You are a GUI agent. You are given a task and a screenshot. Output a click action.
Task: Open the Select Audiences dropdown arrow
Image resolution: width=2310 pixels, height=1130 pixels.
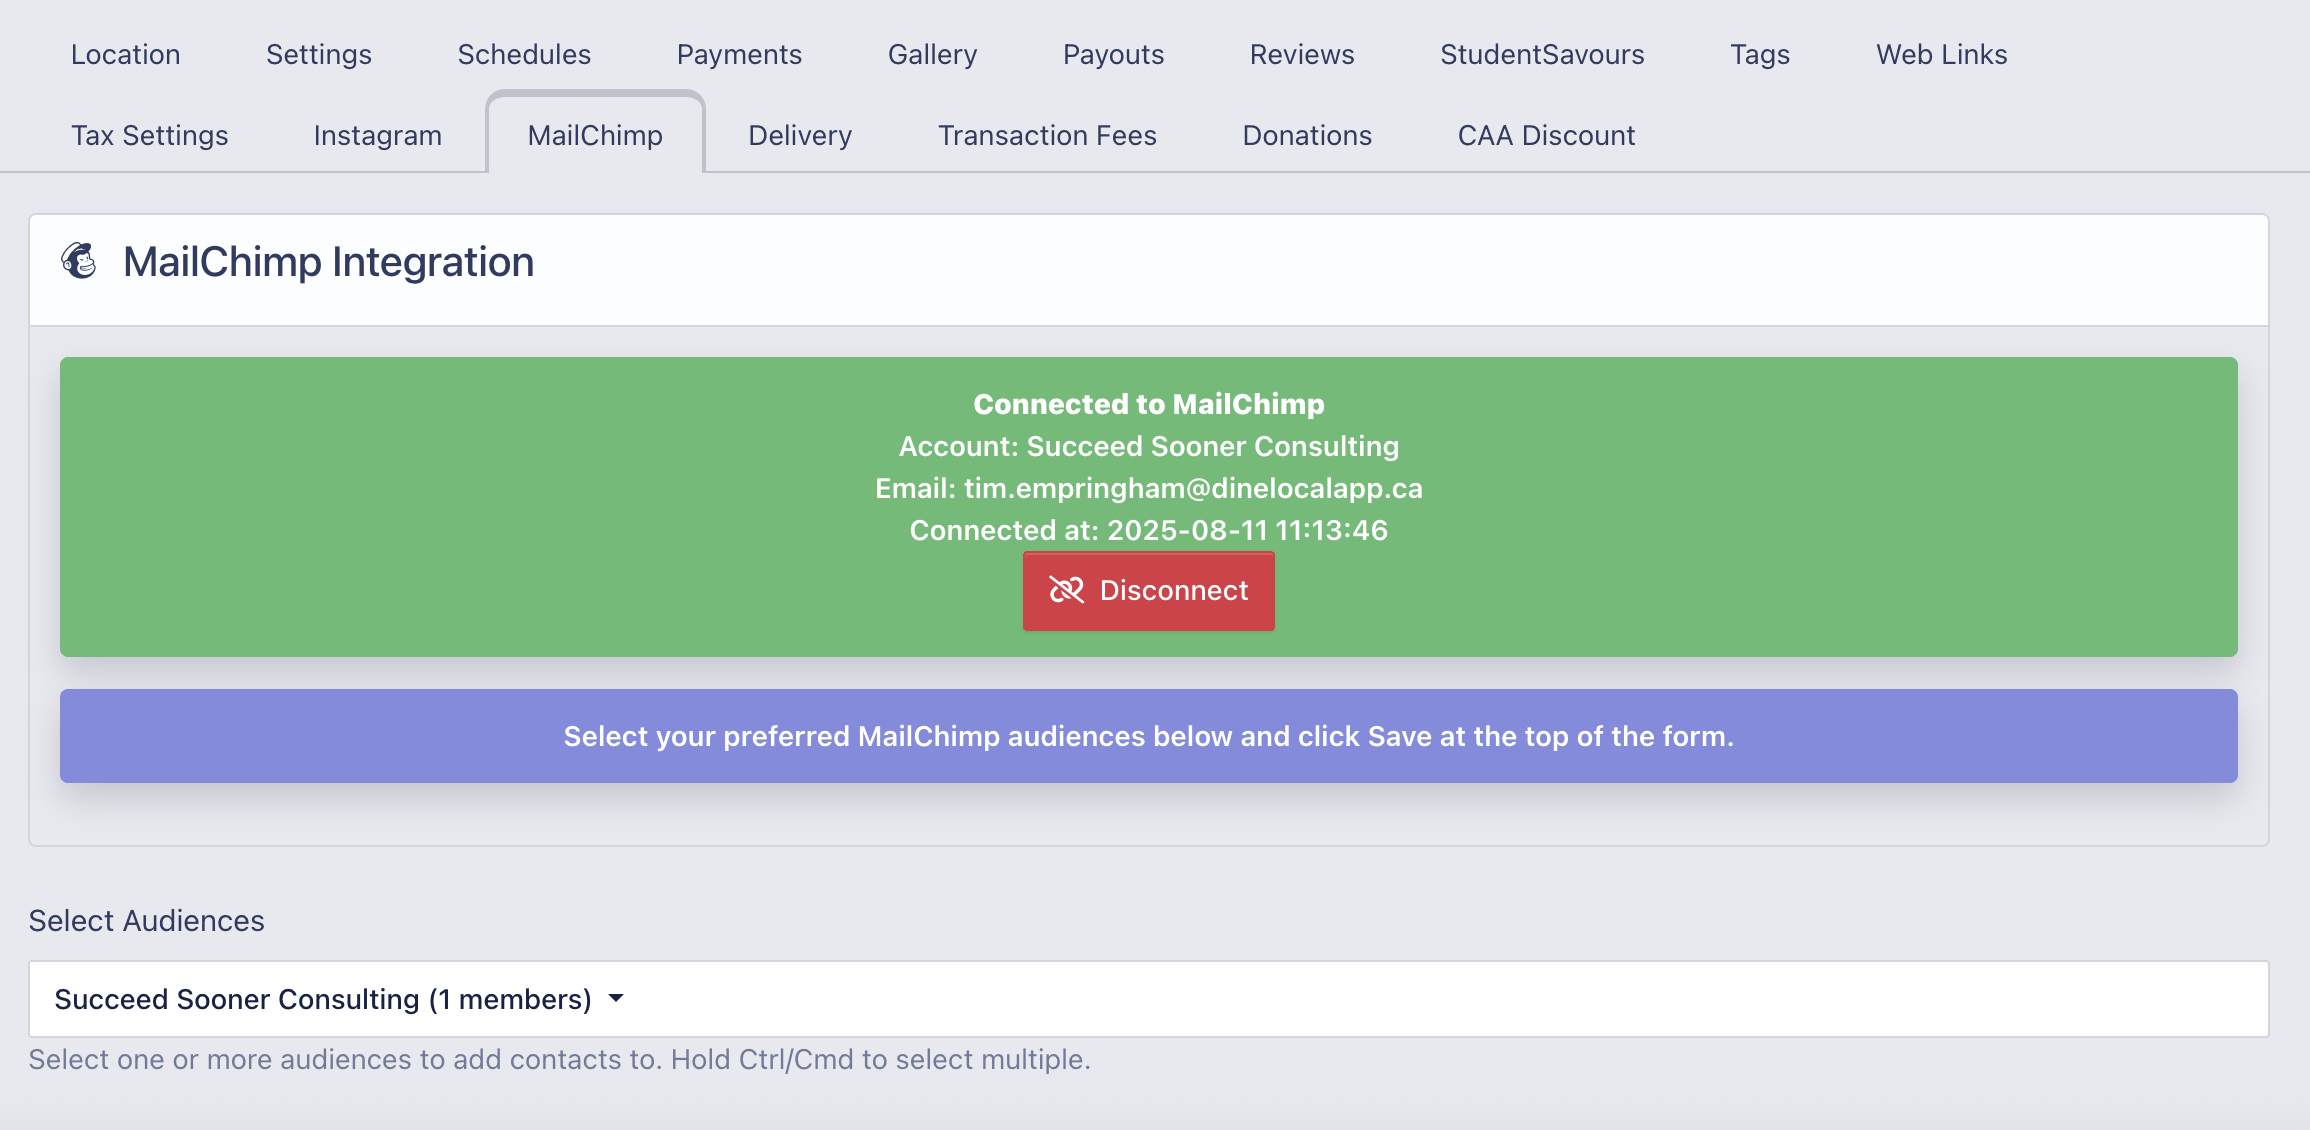pos(616,998)
